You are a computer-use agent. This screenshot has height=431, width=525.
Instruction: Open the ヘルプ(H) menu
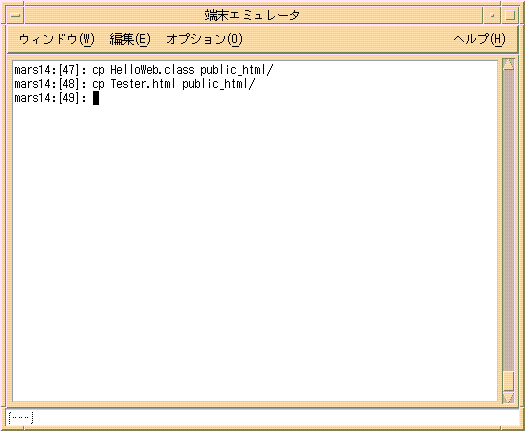[479, 40]
